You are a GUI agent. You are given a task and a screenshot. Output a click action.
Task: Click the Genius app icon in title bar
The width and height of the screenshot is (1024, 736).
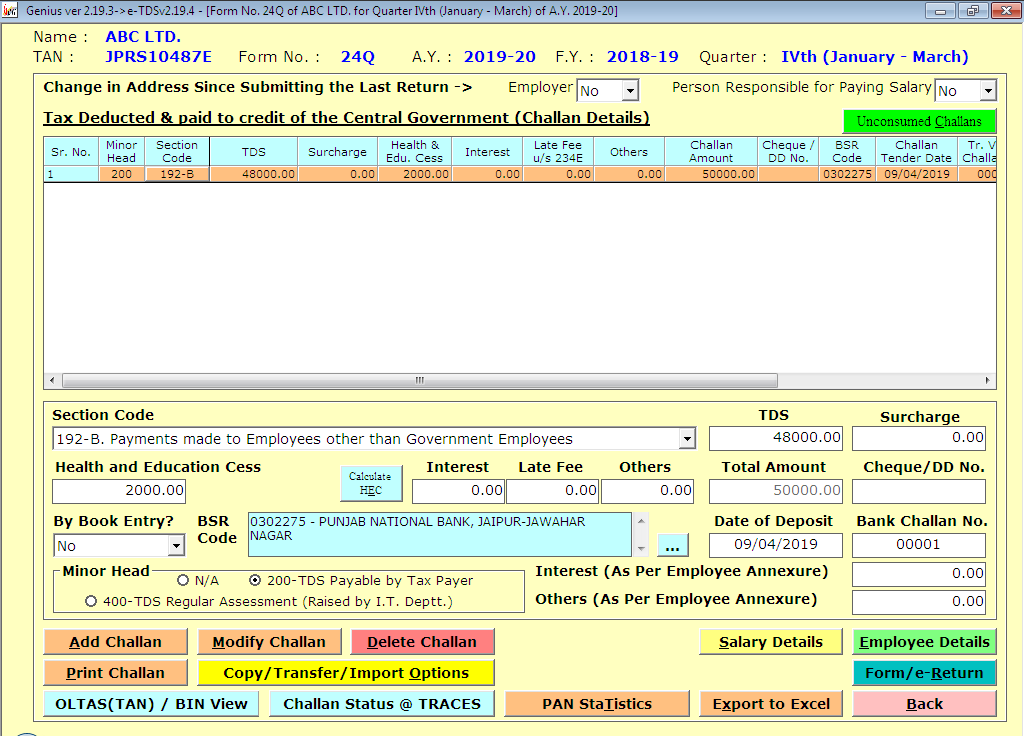[11, 10]
